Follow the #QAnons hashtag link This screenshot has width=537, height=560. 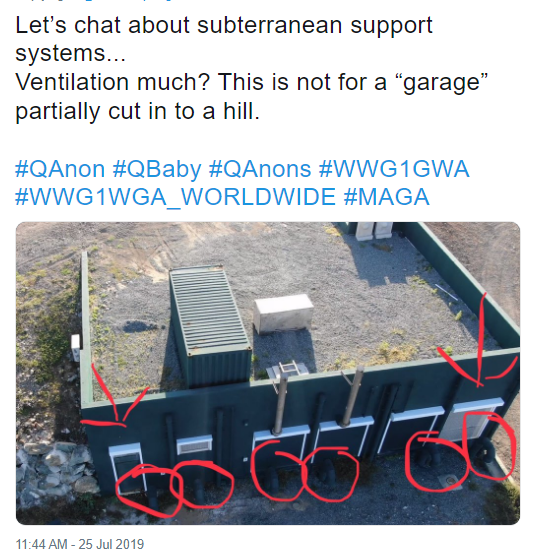(x=260, y=169)
